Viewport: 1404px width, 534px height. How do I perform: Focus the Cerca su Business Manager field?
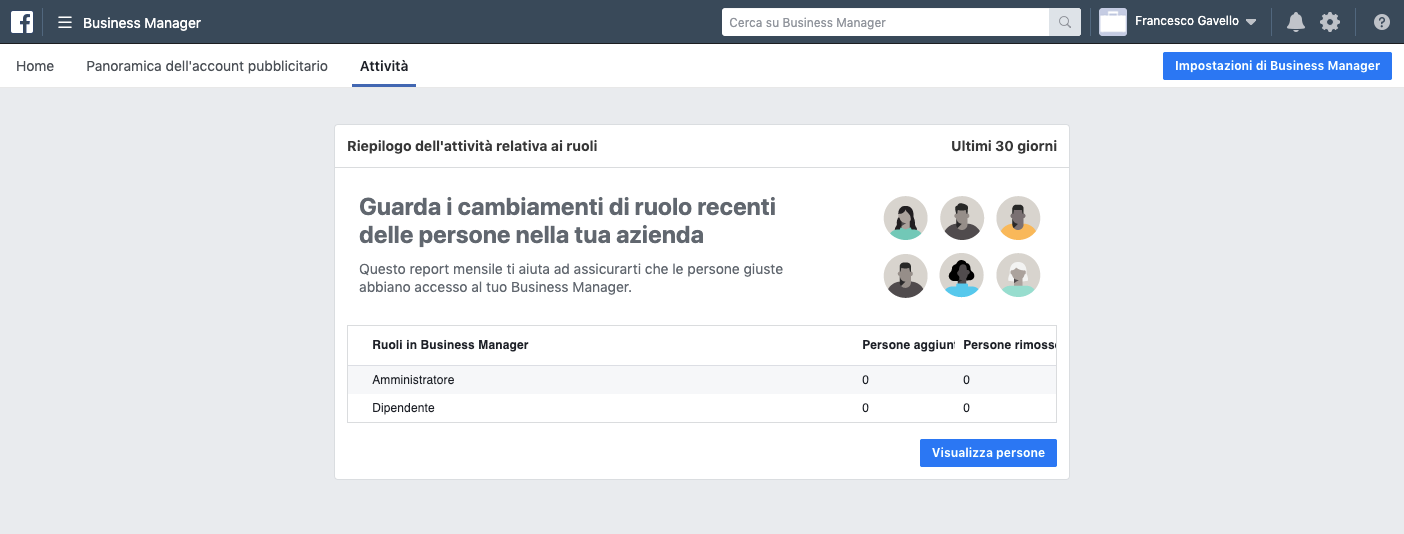(x=885, y=22)
